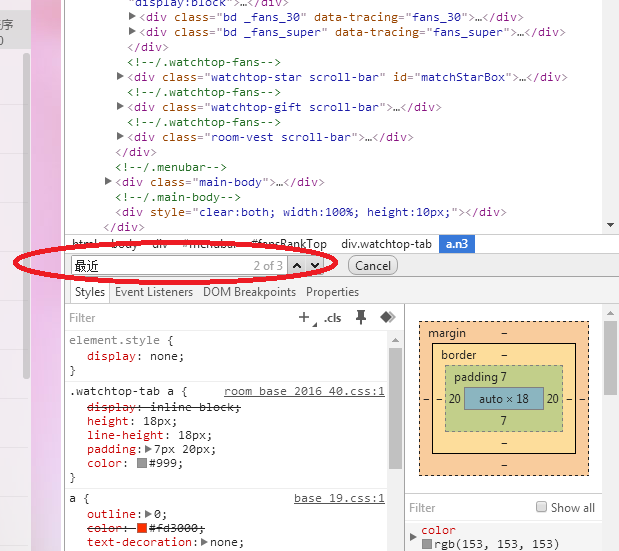Open the .cls element classes toggle

(x=332, y=318)
